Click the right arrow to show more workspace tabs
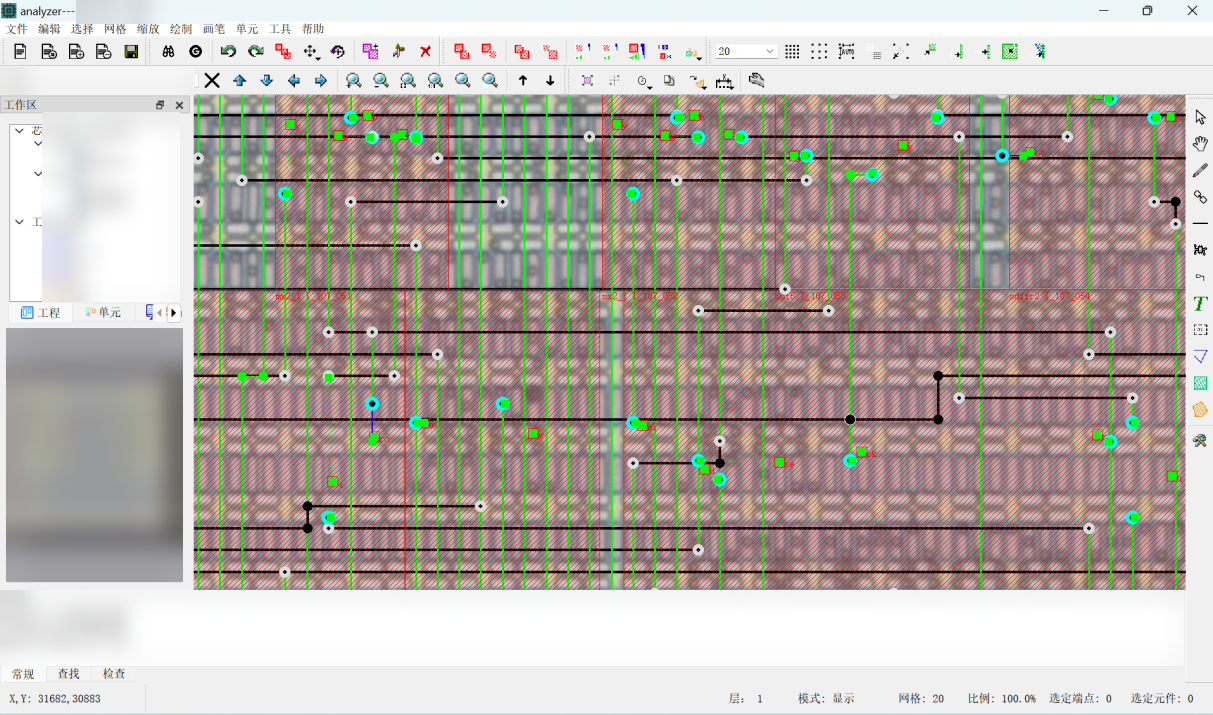The image size is (1213, 715). point(174,313)
